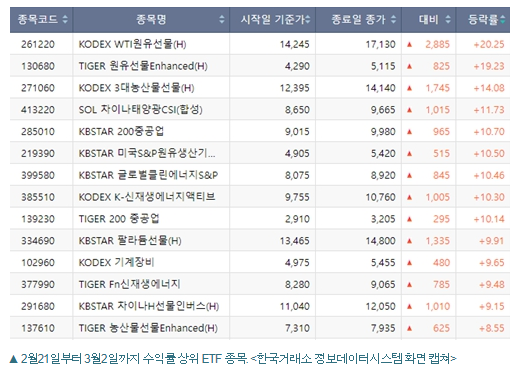Image resolution: width=519 pixels, height=369 pixels.
Task: Select KBSTAR 팔라듐선물(H) name
Action: point(130,241)
